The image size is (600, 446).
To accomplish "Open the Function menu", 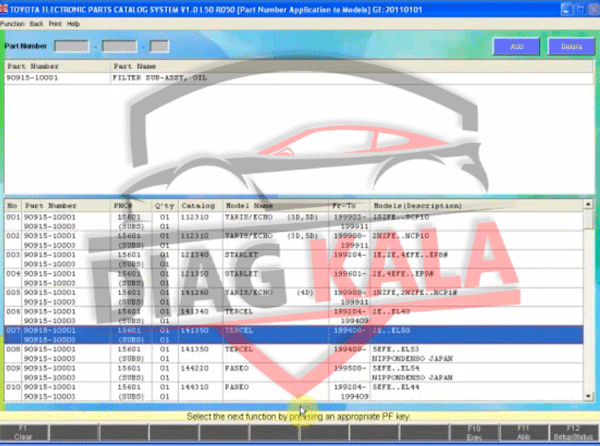I will pyautogui.click(x=12, y=24).
